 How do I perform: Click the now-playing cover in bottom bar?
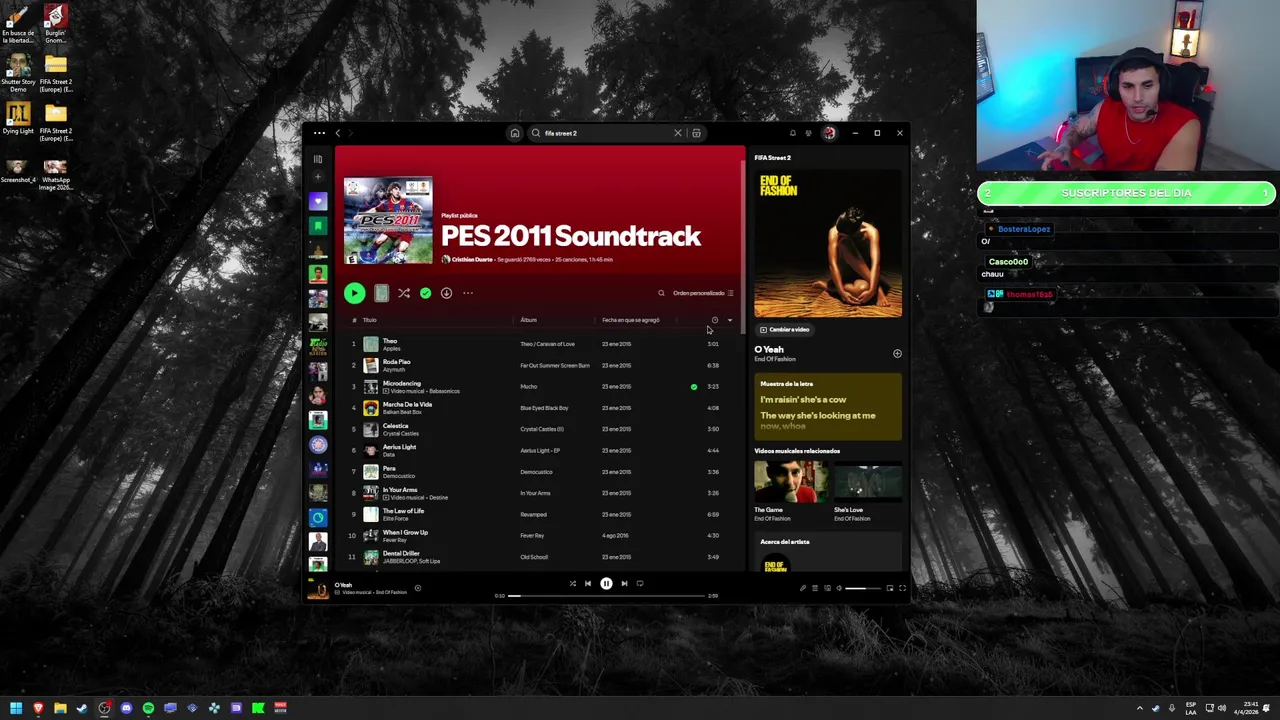tap(318, 589)
